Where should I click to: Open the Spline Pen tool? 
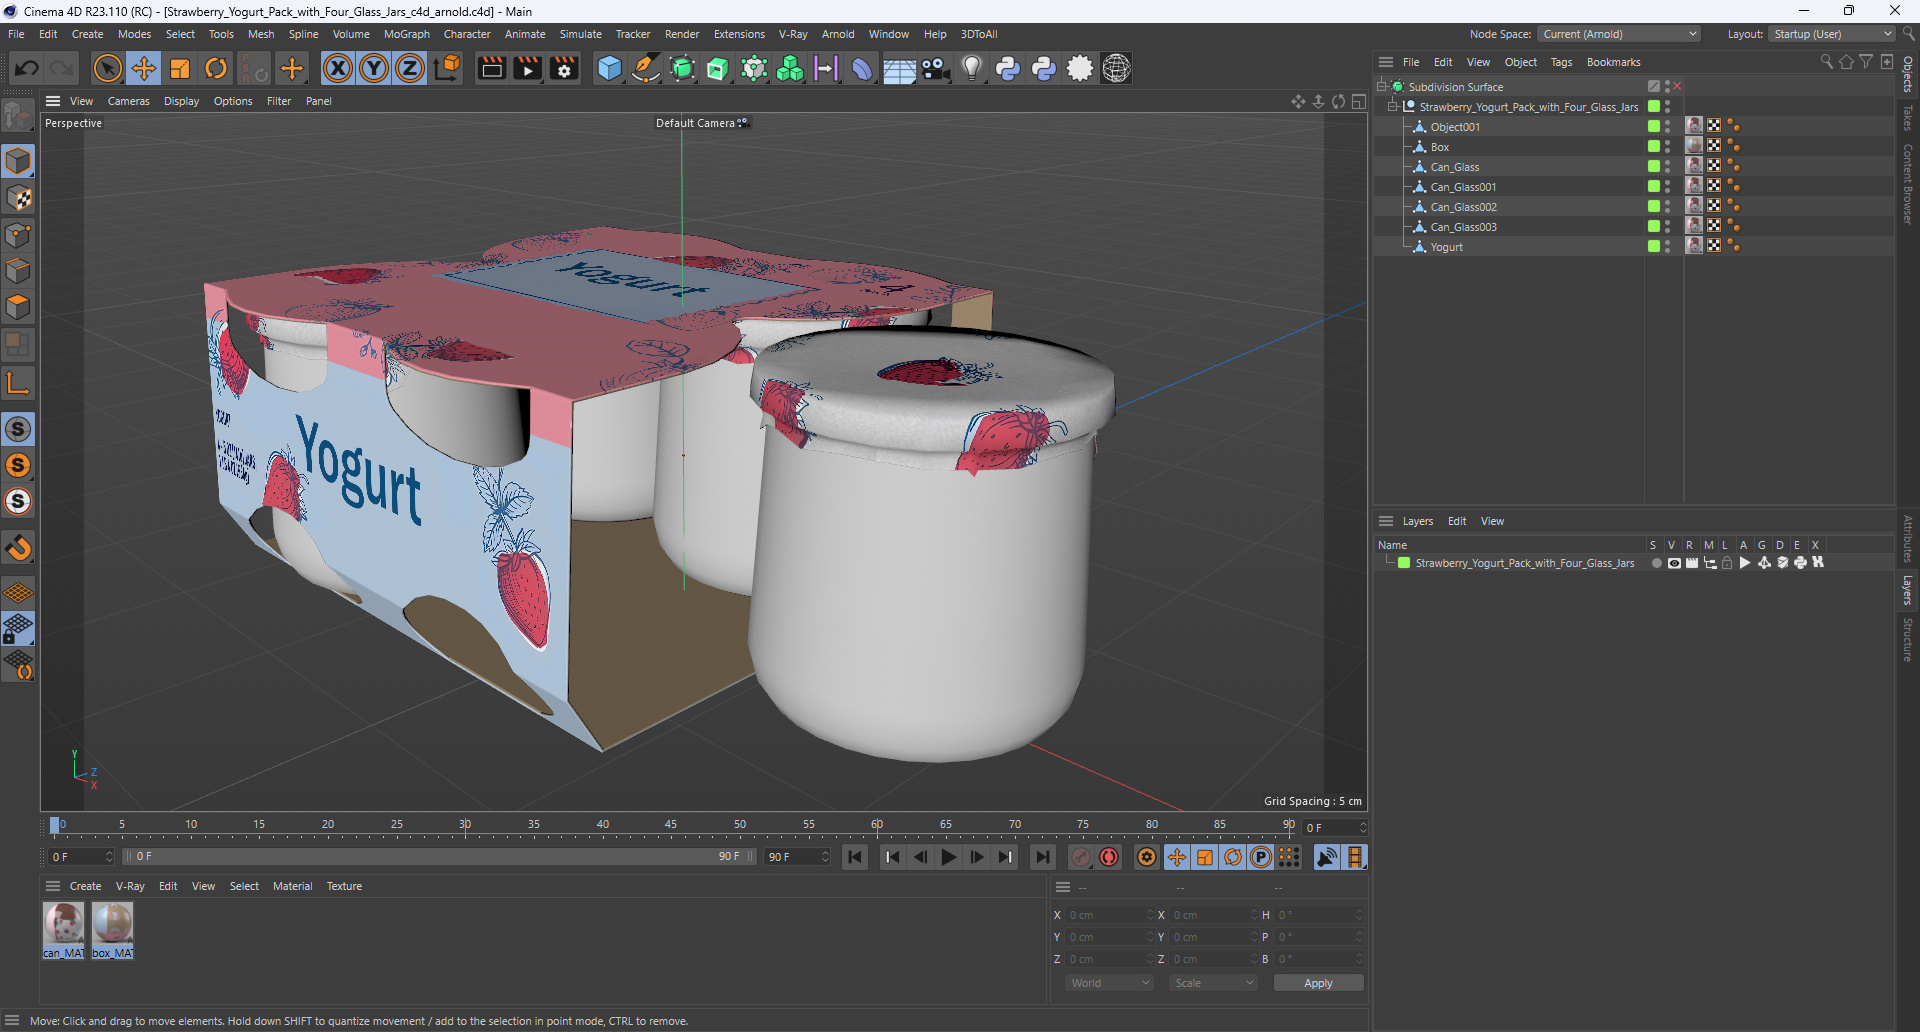pyautogui.click(x=646, y=68)
